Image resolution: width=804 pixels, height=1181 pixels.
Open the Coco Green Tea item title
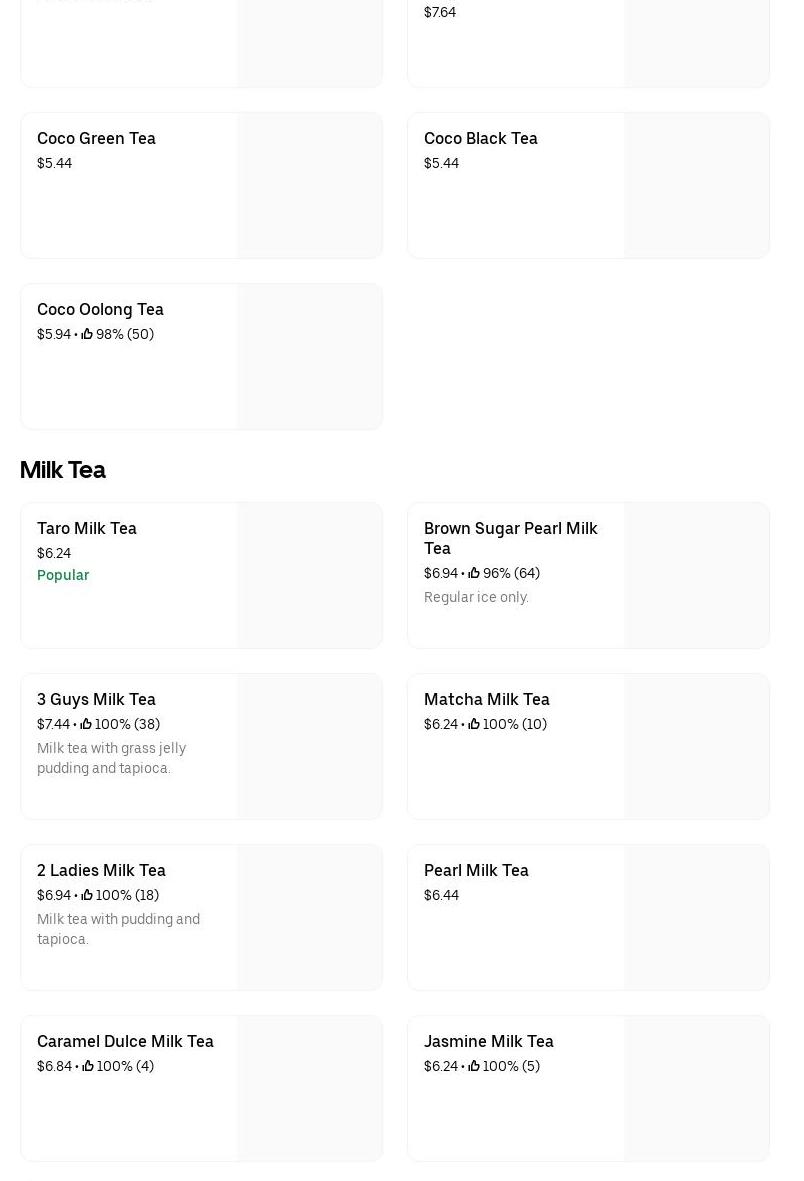point(96,138)
